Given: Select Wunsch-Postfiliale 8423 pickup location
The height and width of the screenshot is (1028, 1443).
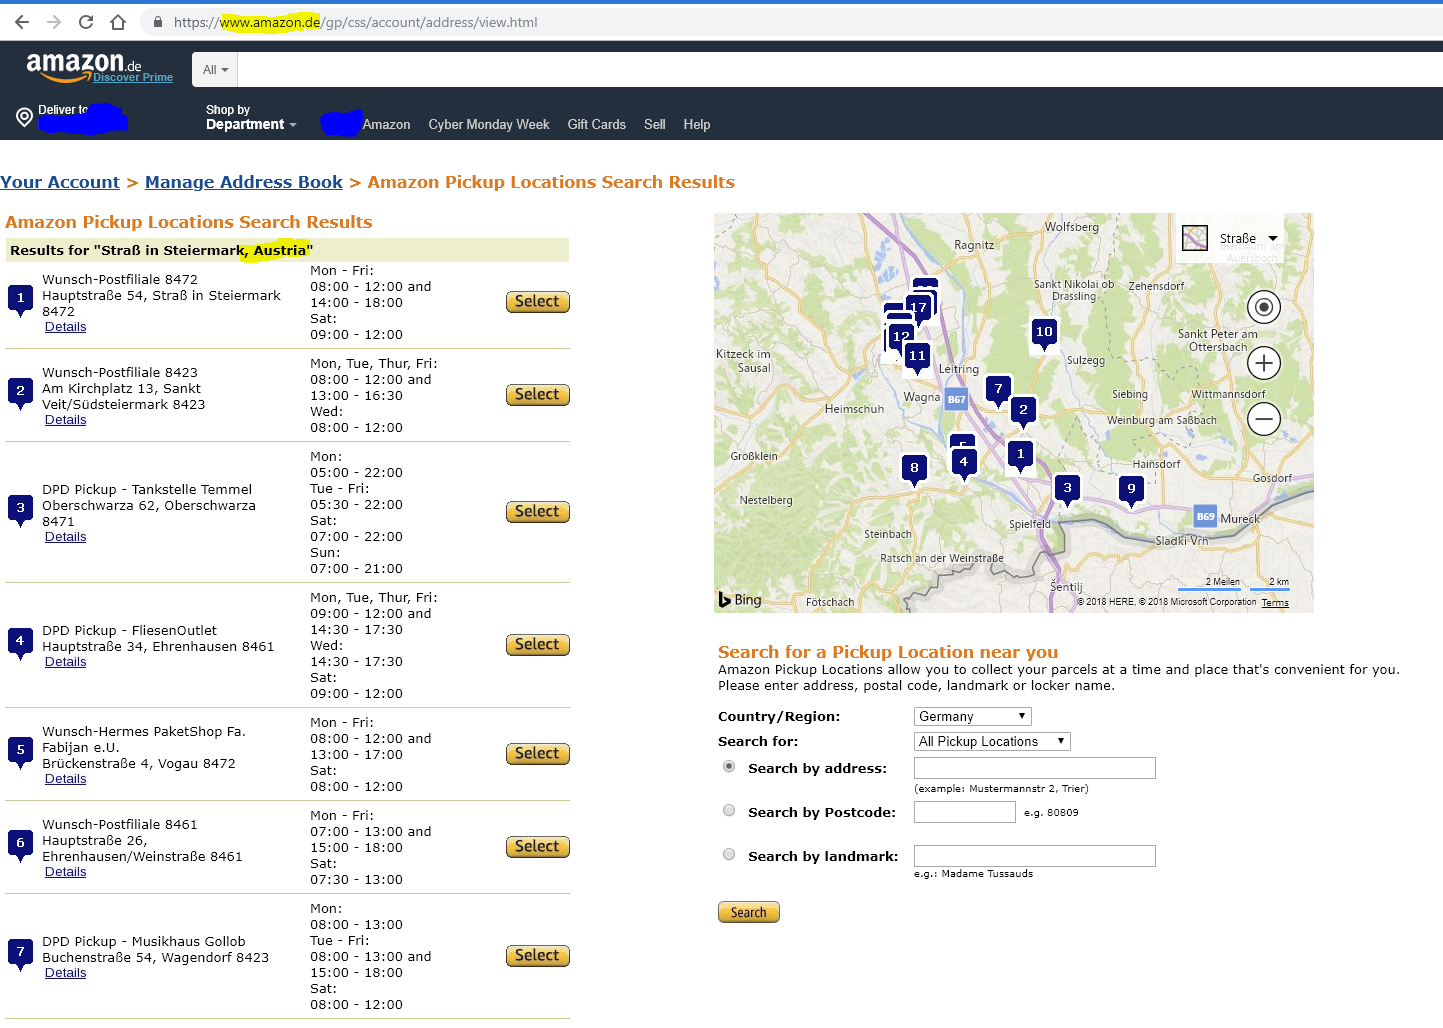Looking at the screenshot, I should tap(538, 395).
